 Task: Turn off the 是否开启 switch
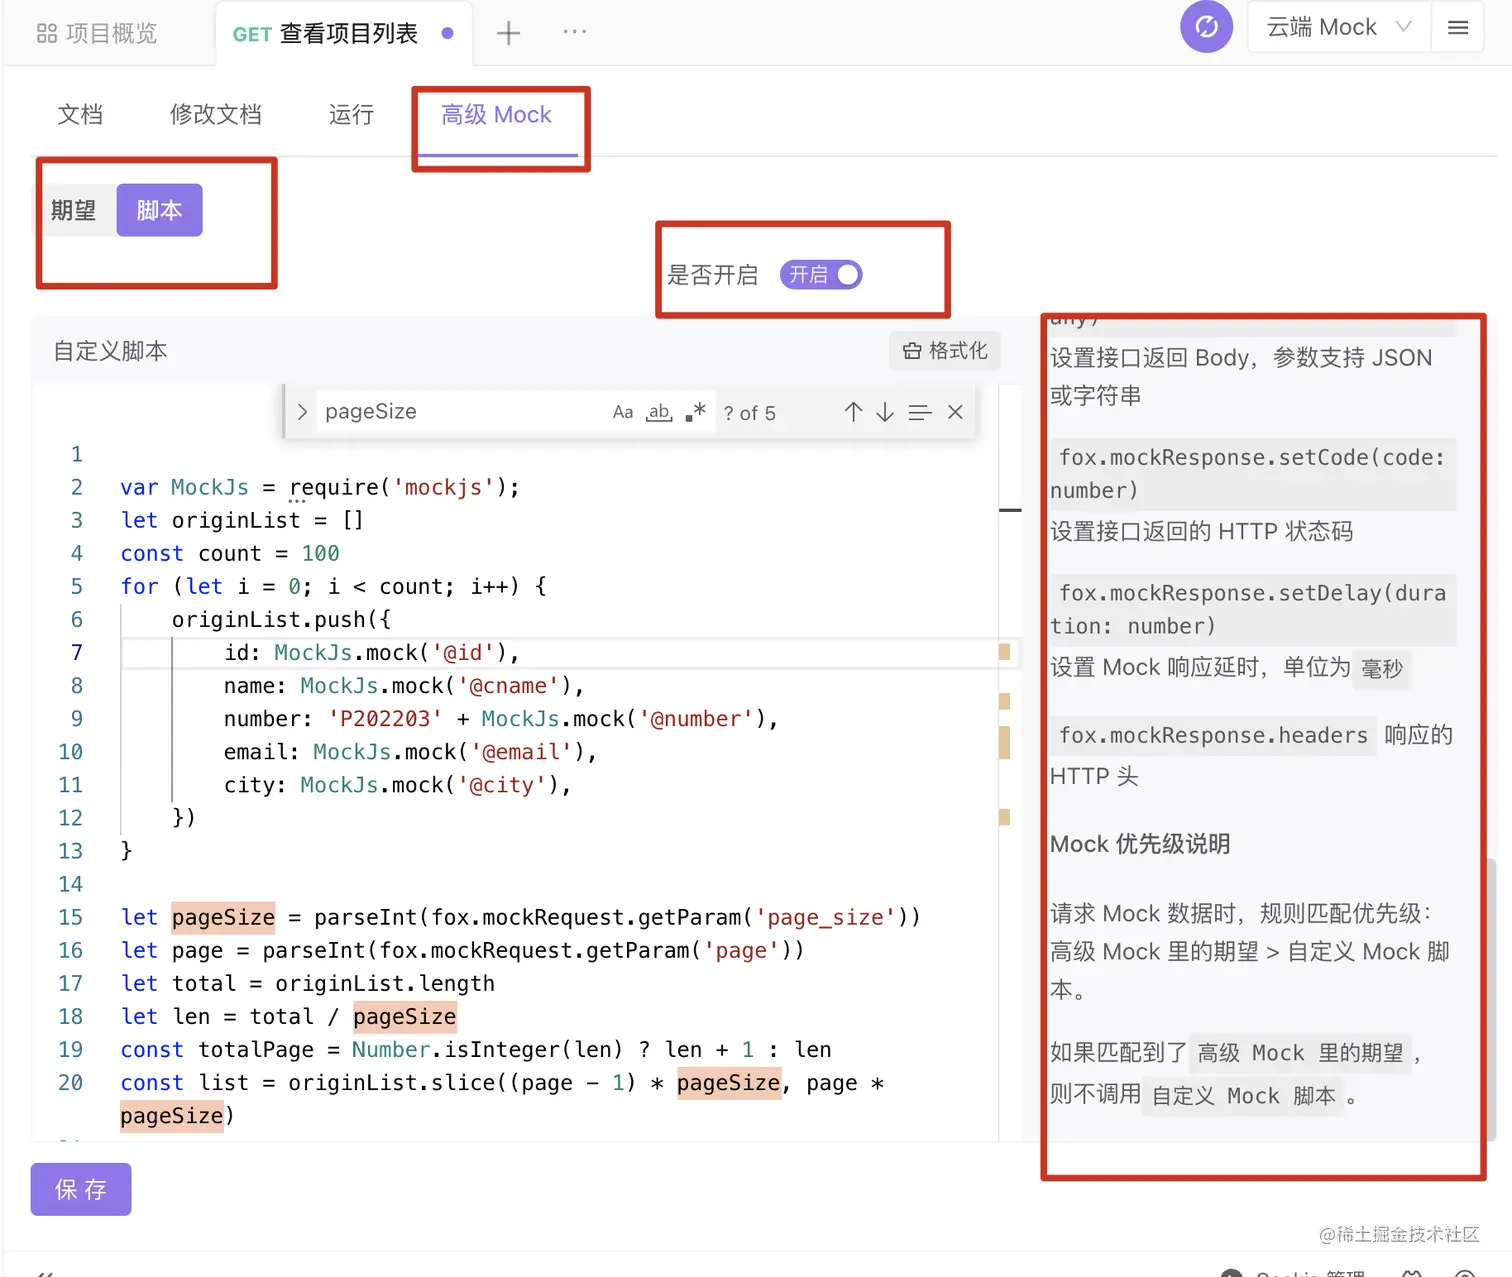coord(820,275)
